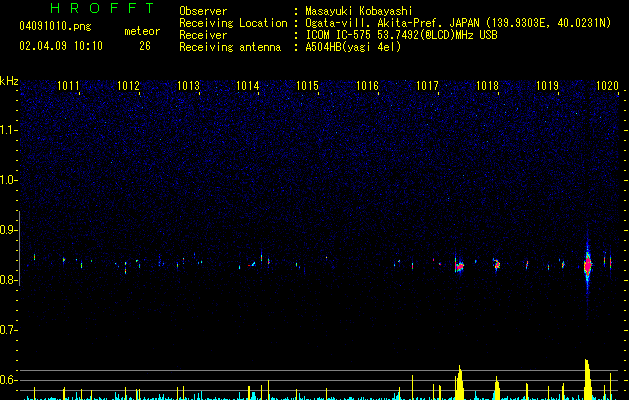Click the date 02.04.09 10:10
The image size is (629, 400).
tap(61, 46)
